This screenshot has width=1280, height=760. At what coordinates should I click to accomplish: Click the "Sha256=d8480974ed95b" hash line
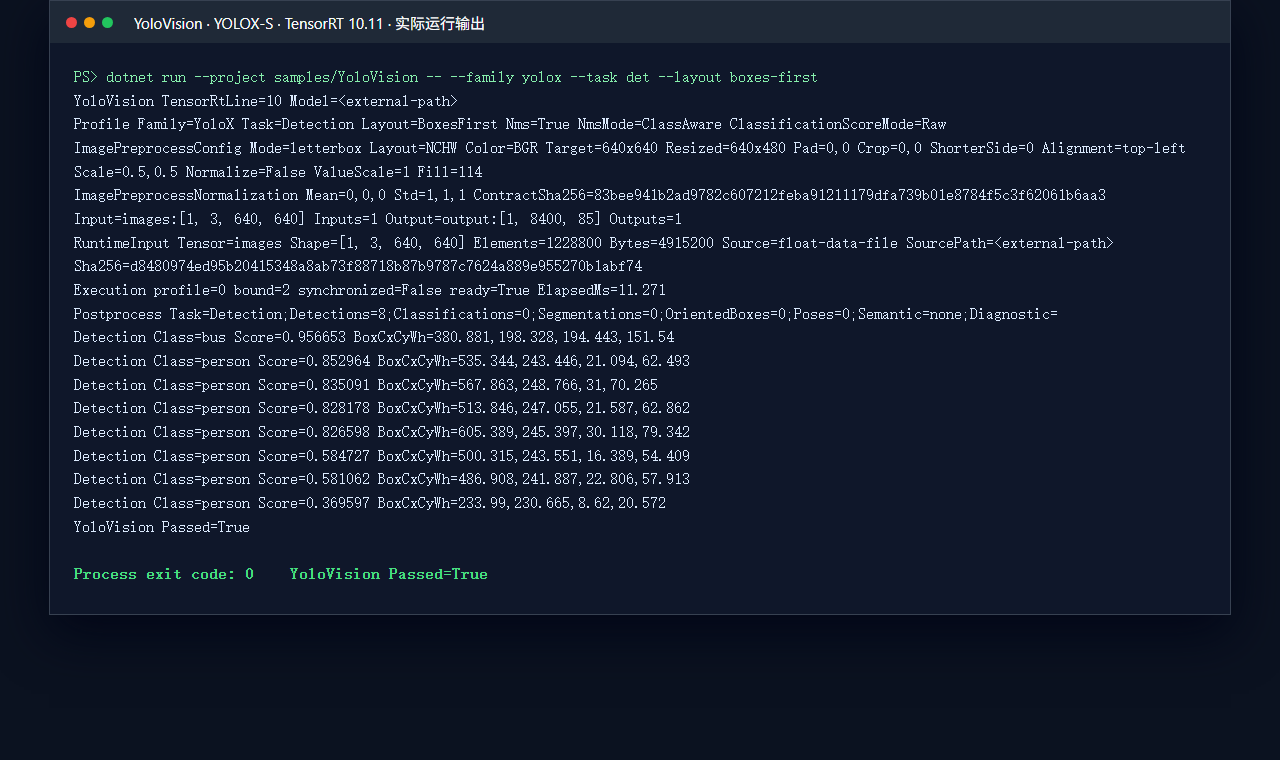pos(358,266)
